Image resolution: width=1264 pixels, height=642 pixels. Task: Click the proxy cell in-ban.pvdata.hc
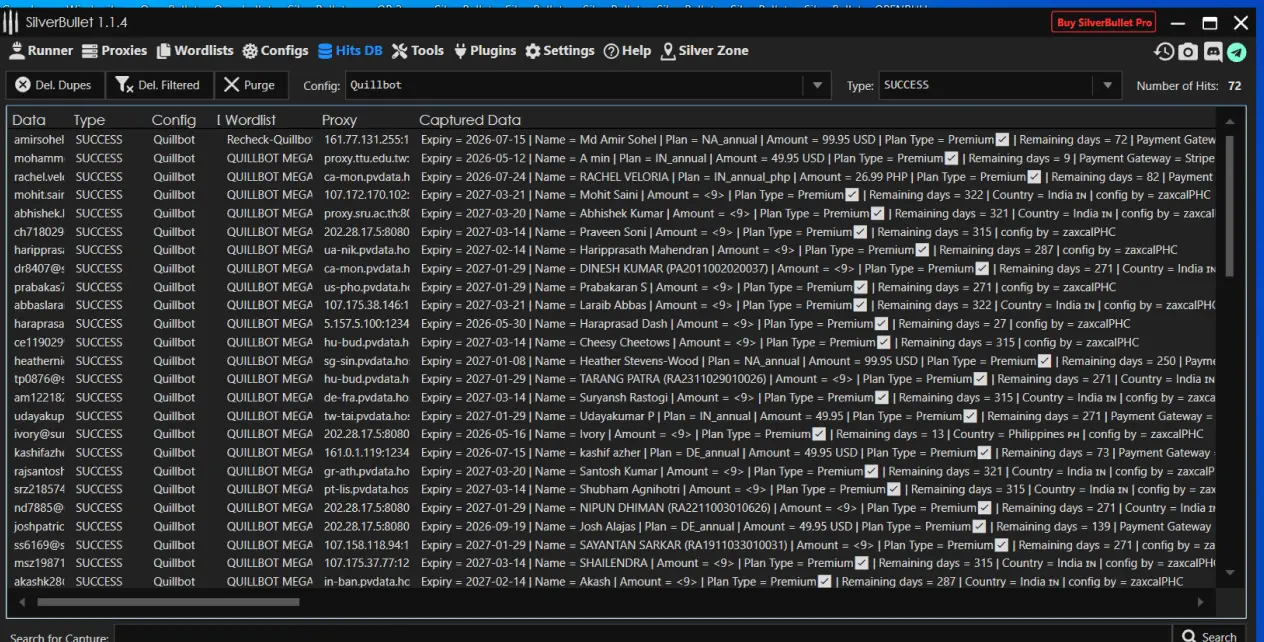(x=366, y=581)
